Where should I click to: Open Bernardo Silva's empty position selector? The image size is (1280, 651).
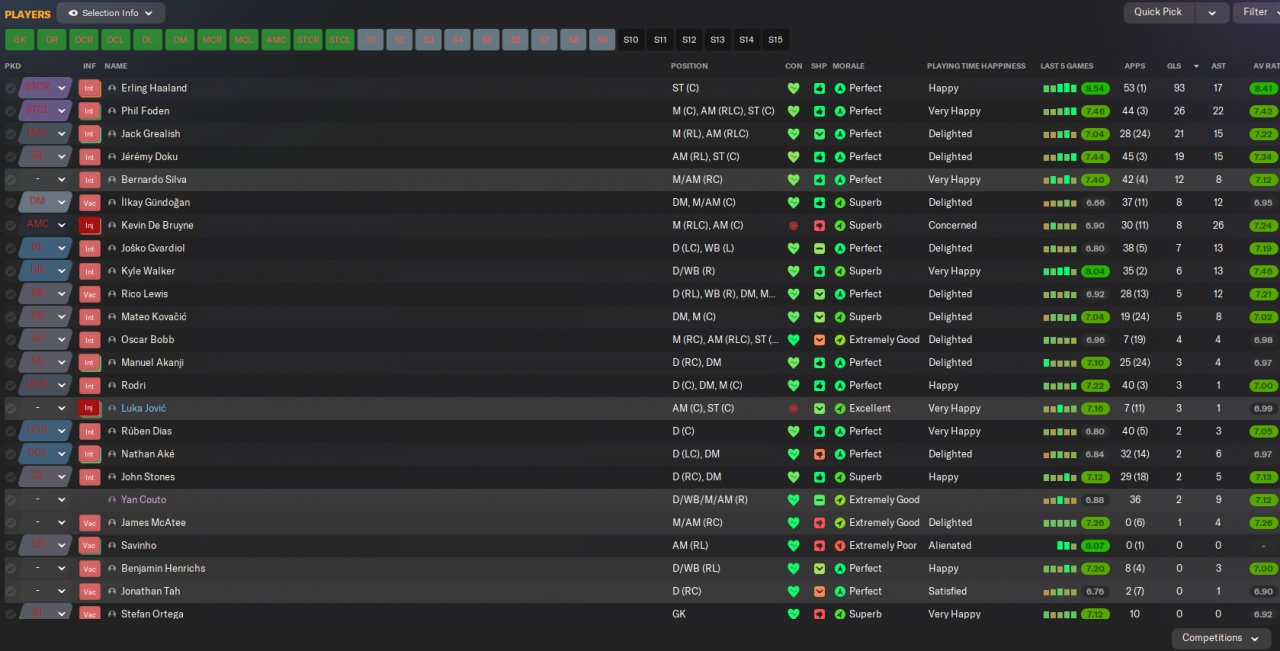click(45, 179)
